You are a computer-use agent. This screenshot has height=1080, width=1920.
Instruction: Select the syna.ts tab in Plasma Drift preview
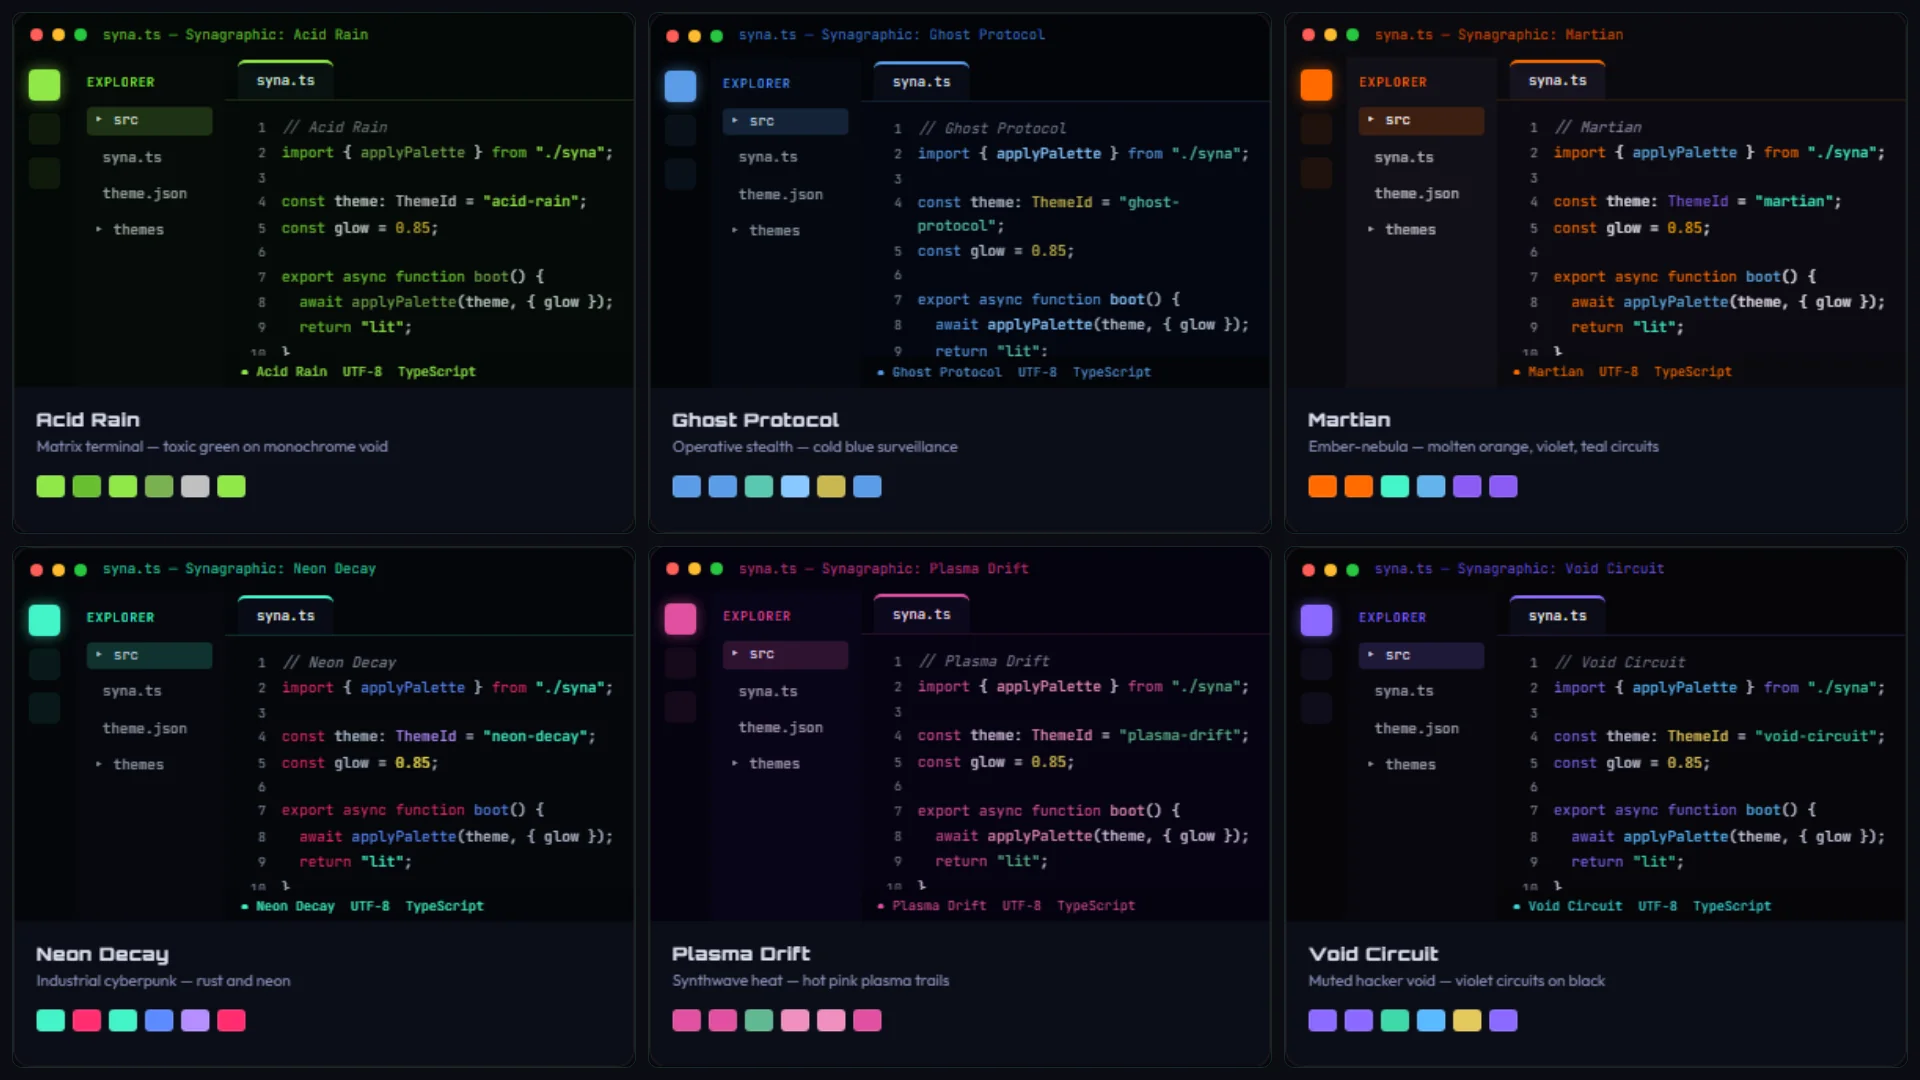tap(921, 614)
